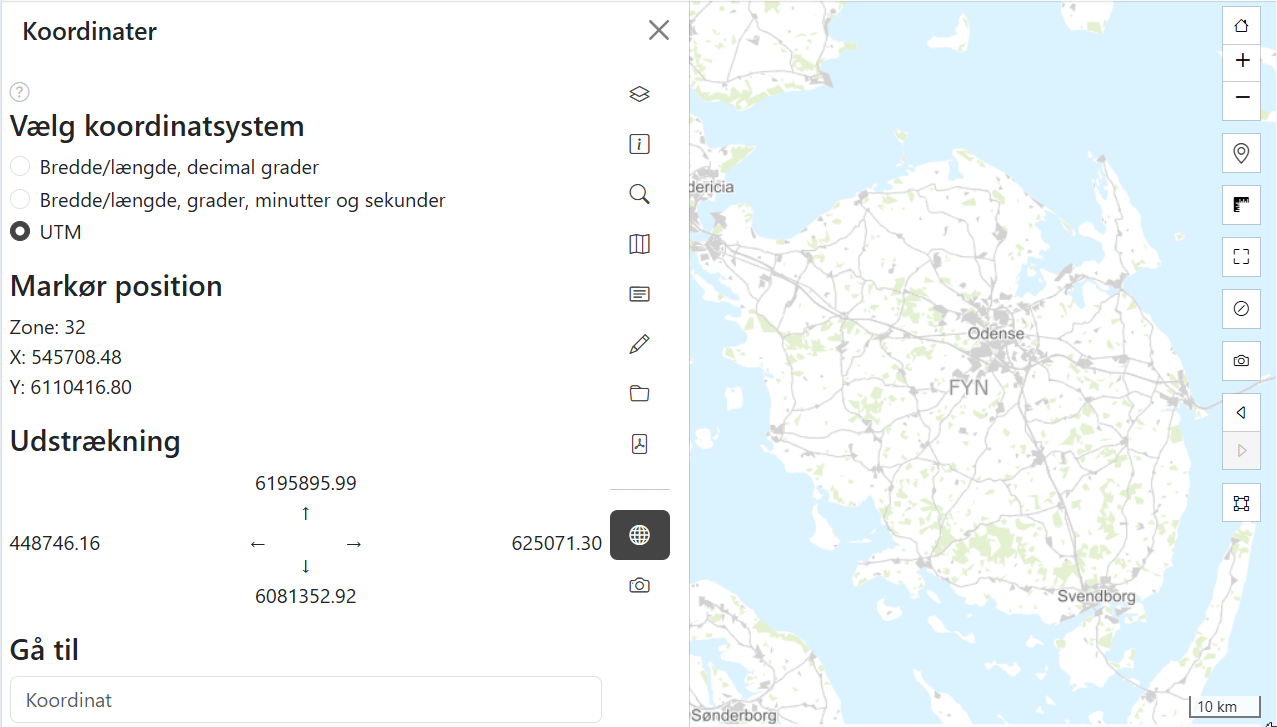Screen dimensions: 1277x727
Task: Zoom in on the map with plus
Action: pos(1241,61)
